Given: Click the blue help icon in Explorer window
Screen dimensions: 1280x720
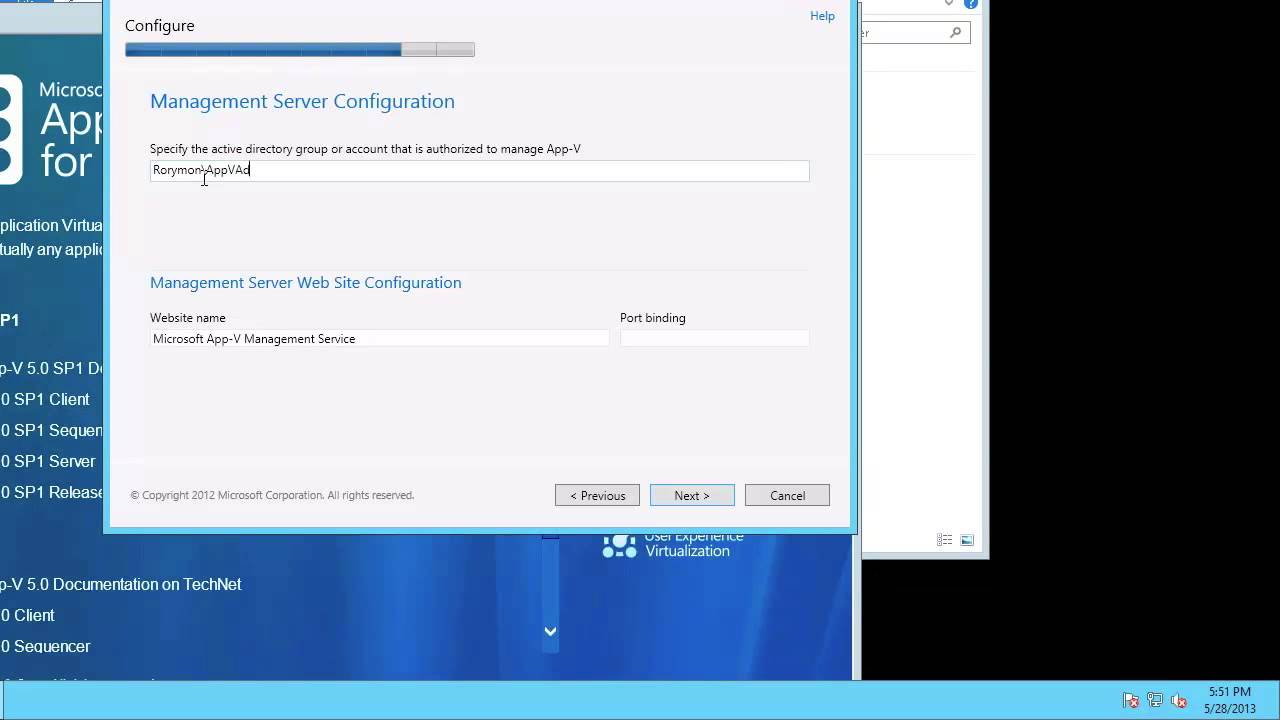Looking at the screenshot, I should 970,3.
